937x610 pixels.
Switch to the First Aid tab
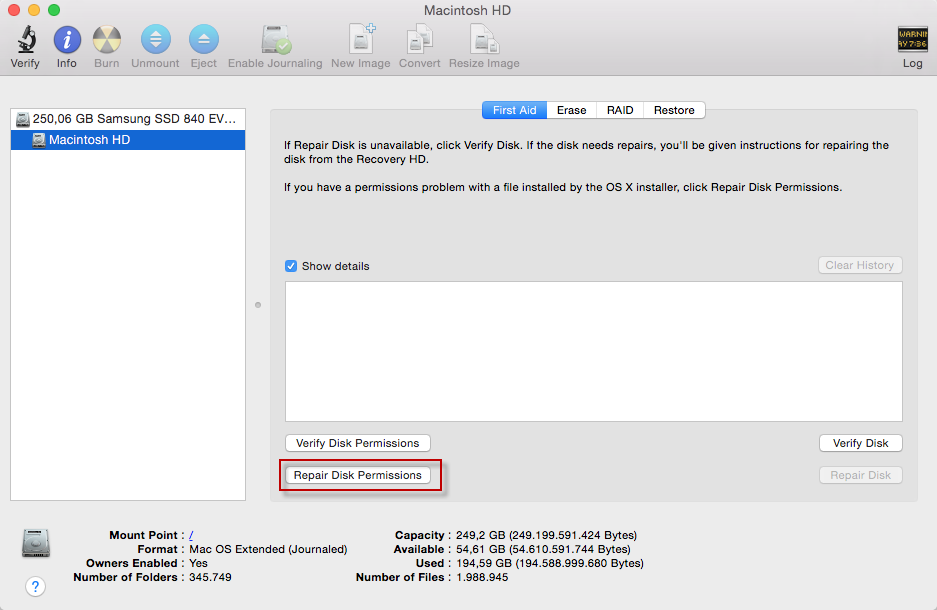515,110
